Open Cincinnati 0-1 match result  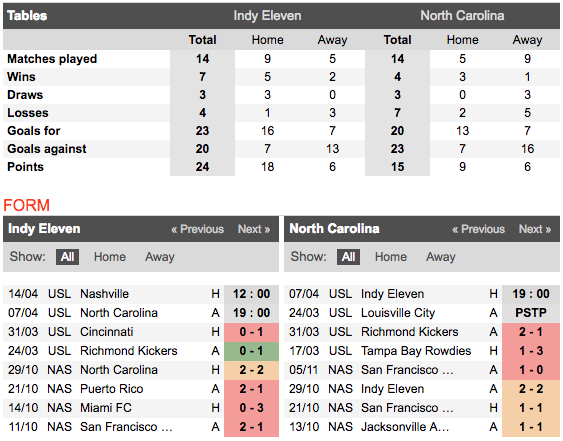[251, 332]
